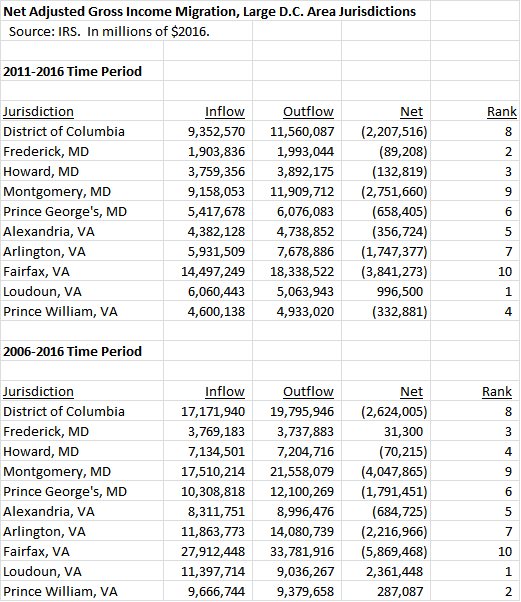Select the title cell about Net Adjusted Gross Income Migration
This screenshot has height=602, width=521.
pyautogui.click(x=210, y=12)
